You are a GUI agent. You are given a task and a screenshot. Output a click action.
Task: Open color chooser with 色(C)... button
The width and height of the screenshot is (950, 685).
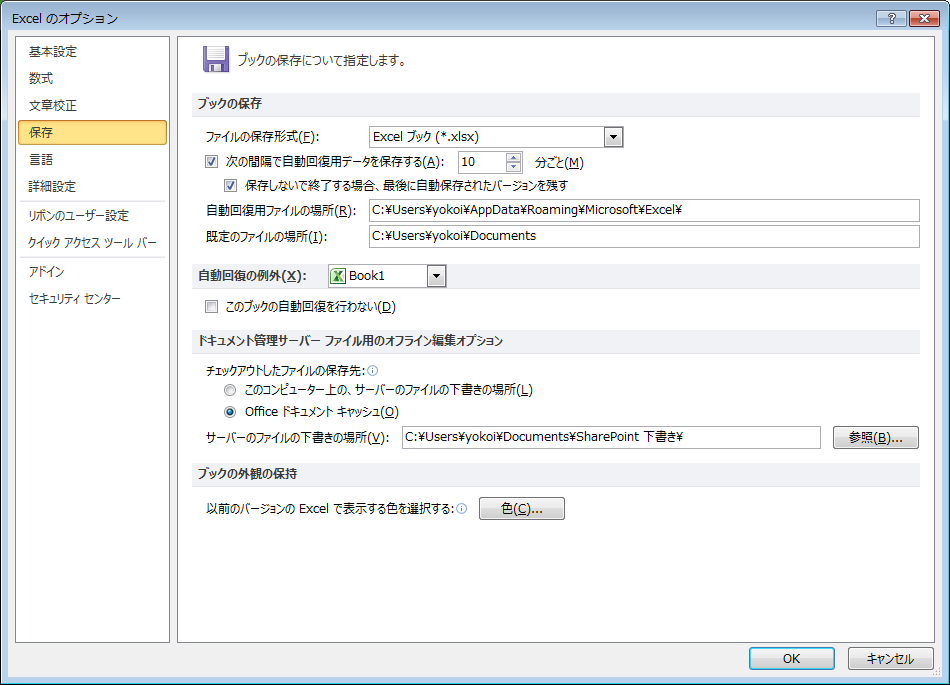tap(522, 509)
